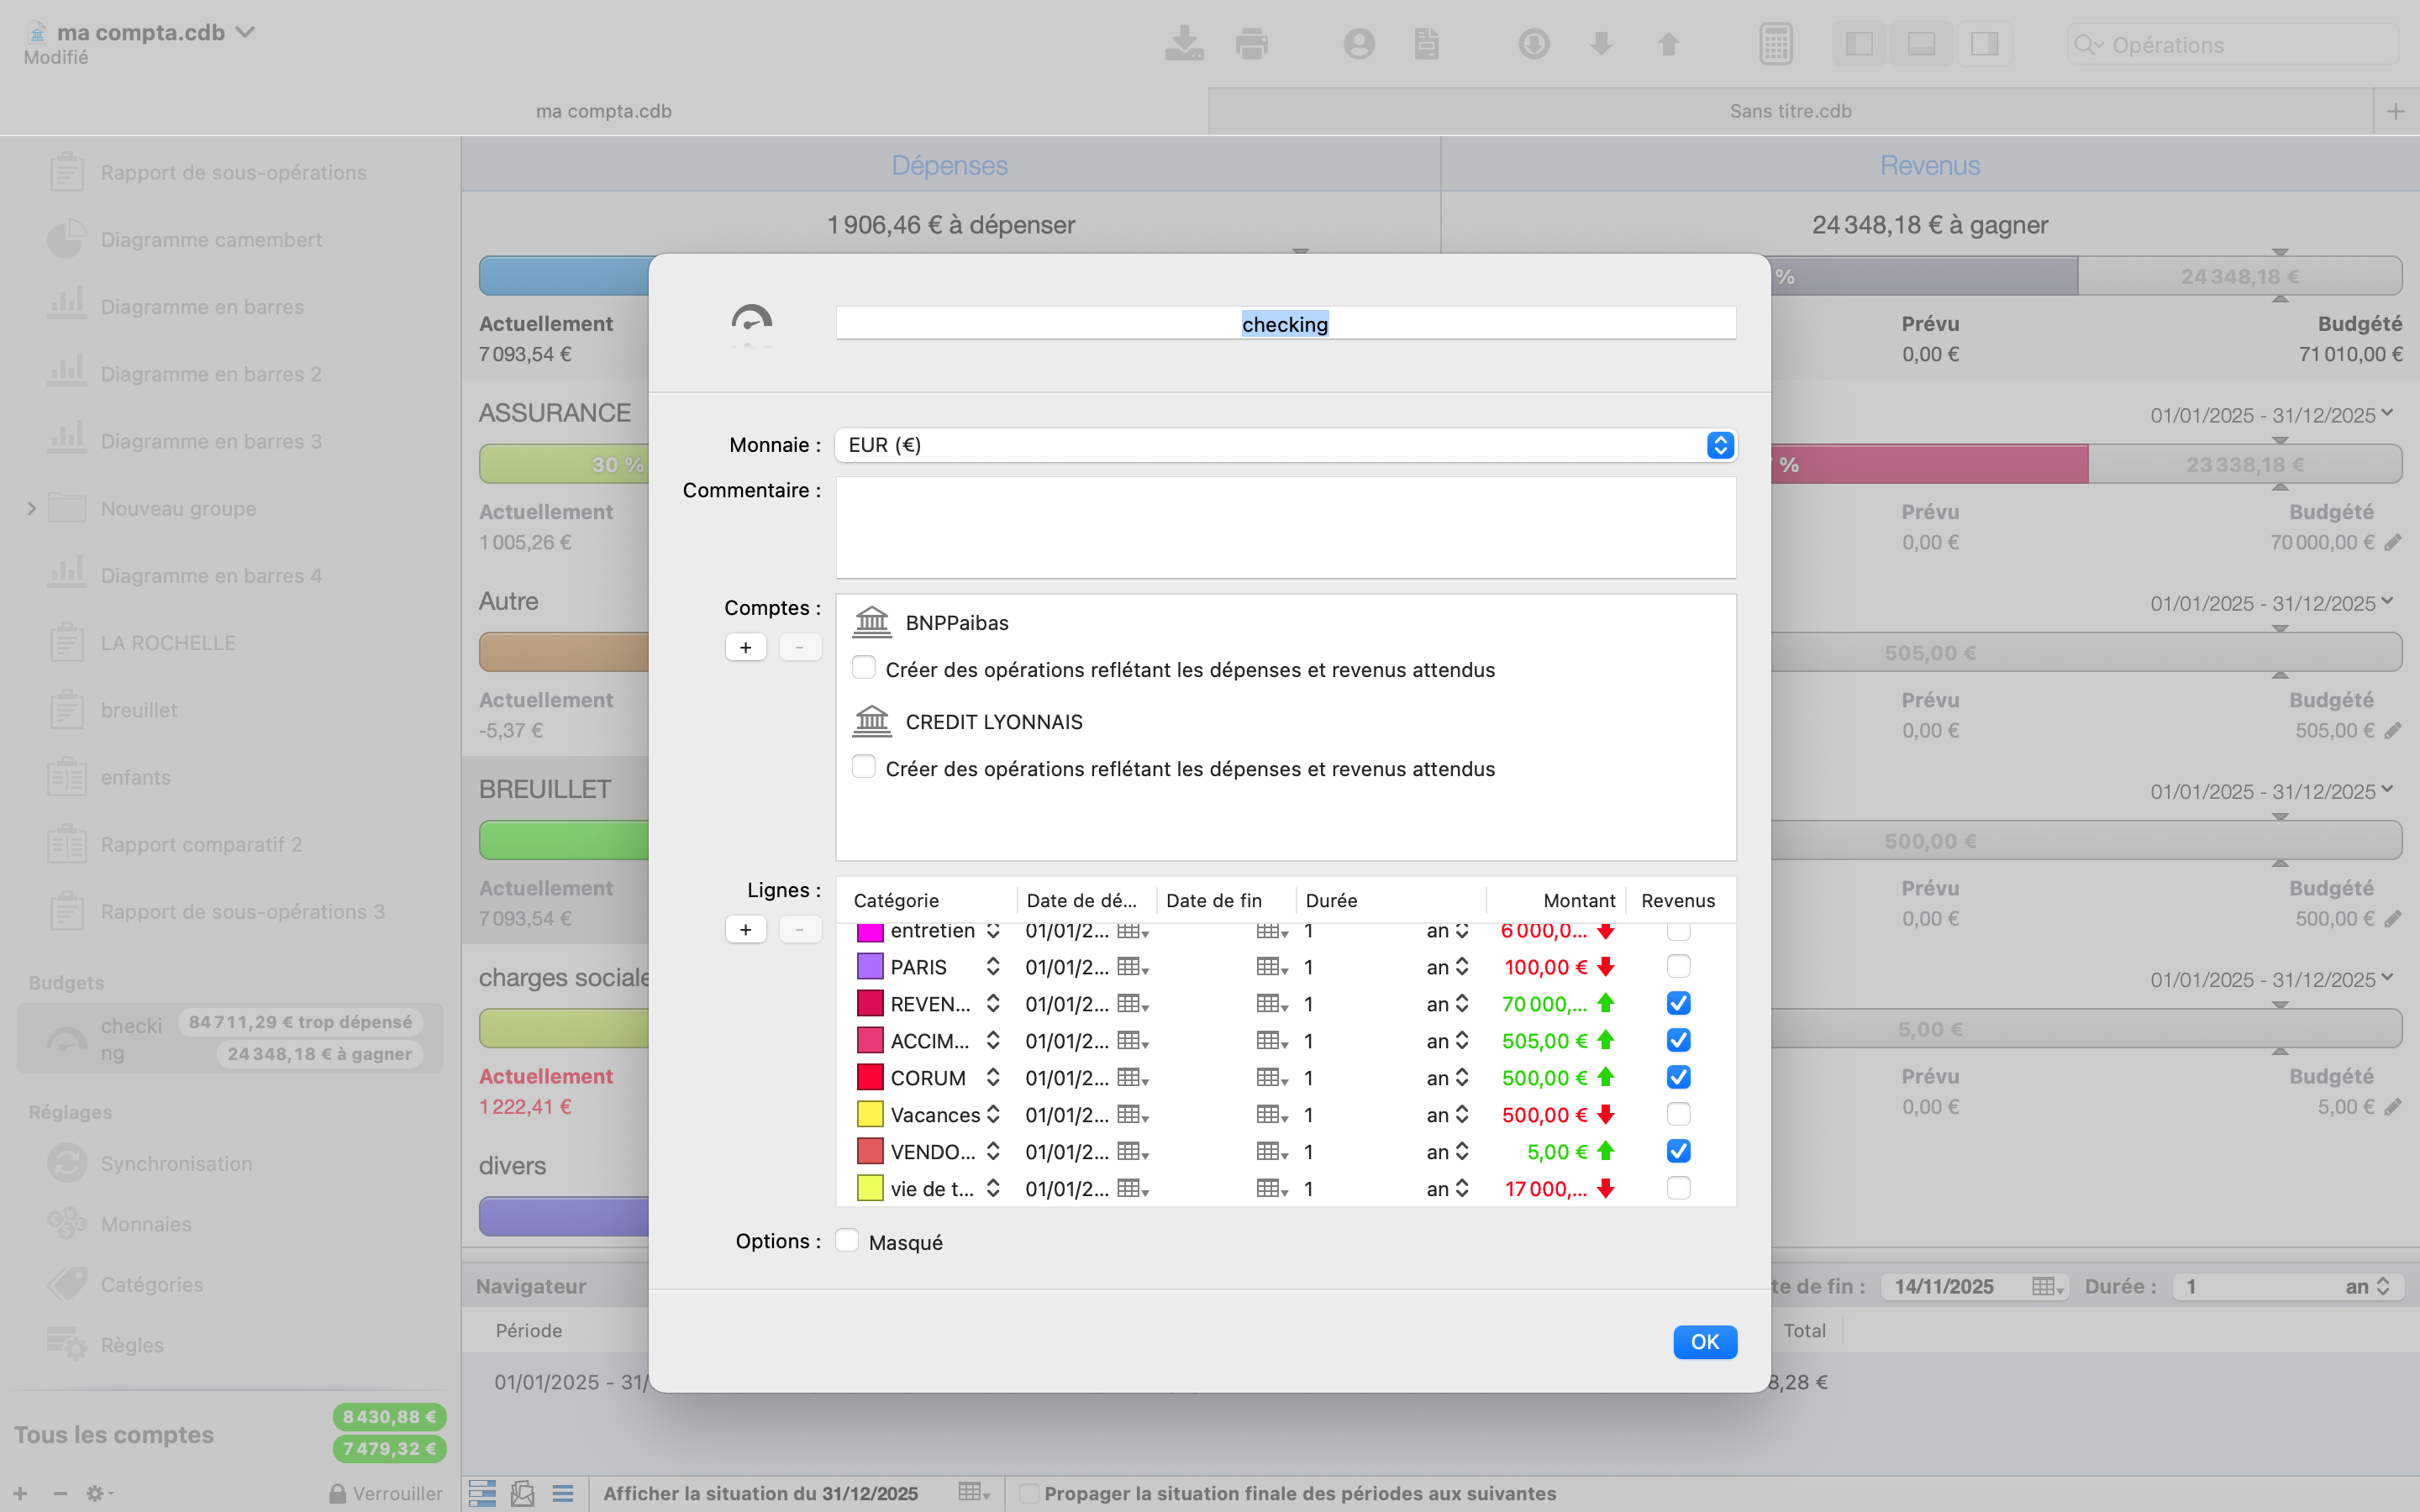Select the ma compta.cdb tab

coord(603,111)
